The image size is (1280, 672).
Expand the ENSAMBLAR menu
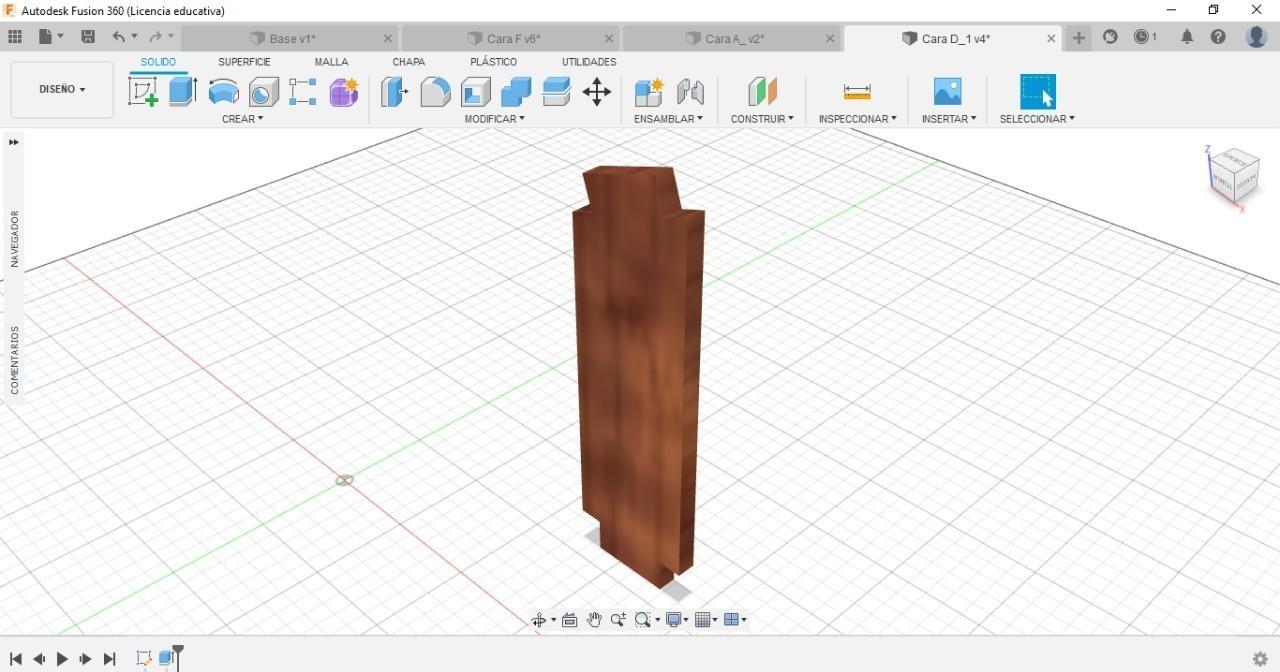click(x=668, y=119)
